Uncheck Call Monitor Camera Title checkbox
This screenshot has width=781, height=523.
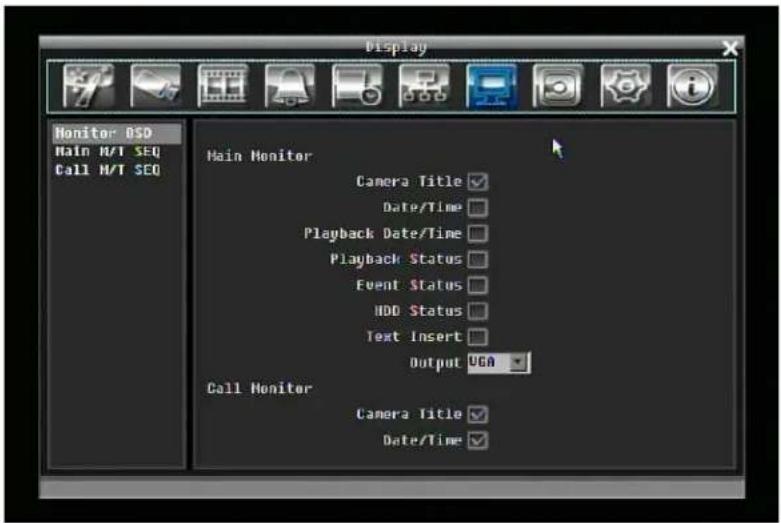click(x=478, y=414)
